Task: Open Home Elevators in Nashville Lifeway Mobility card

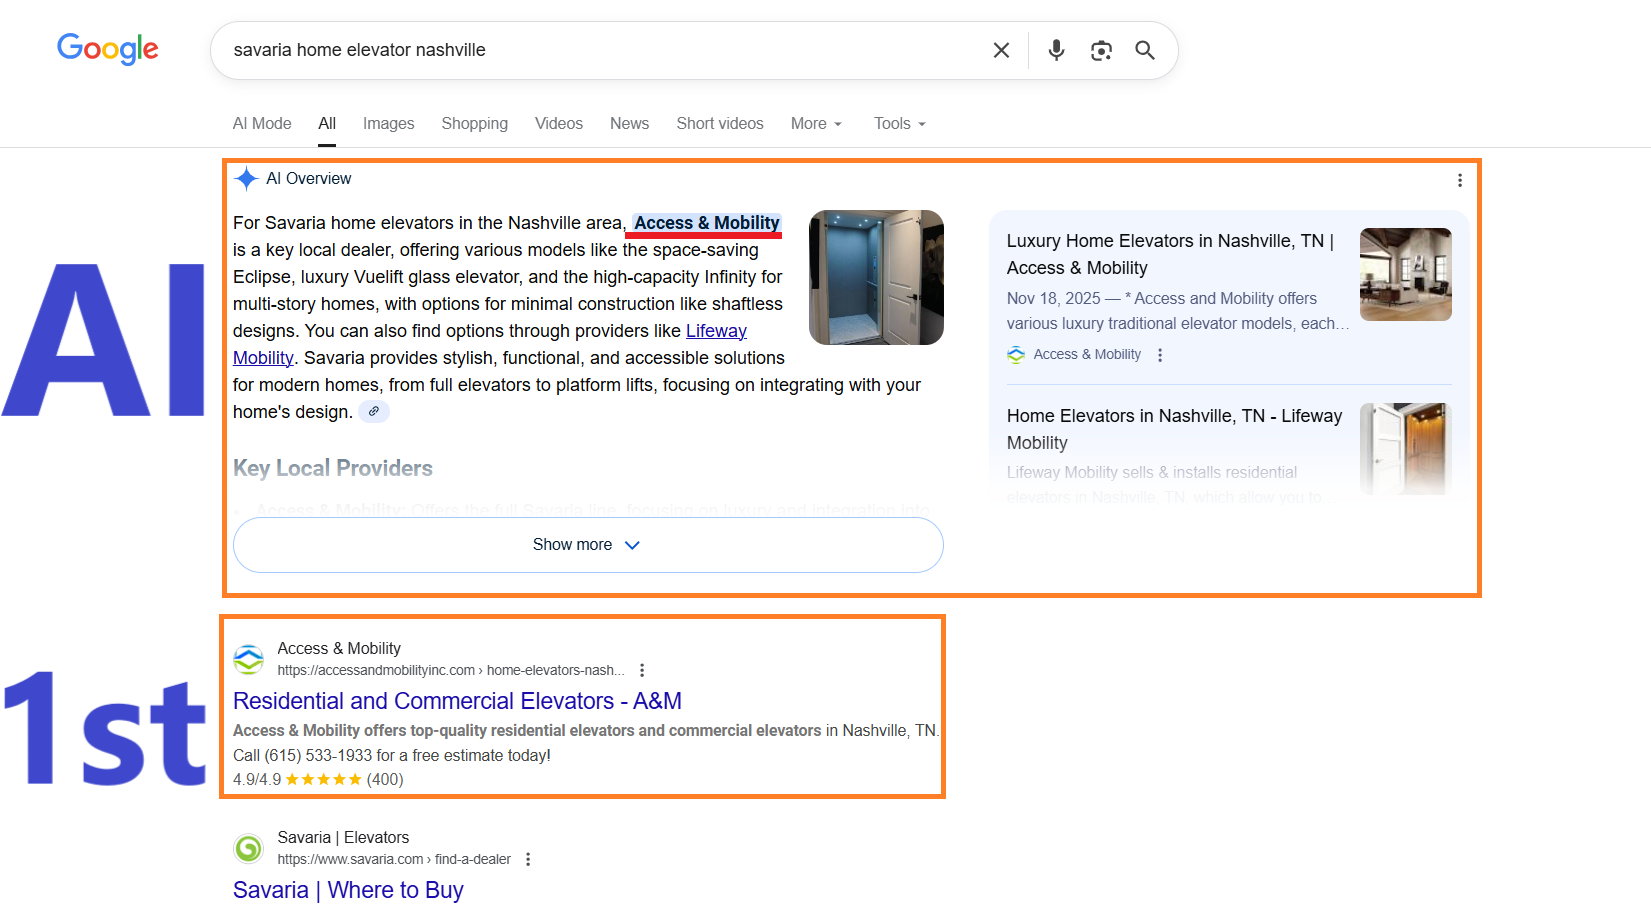Action: (1174, 429)
